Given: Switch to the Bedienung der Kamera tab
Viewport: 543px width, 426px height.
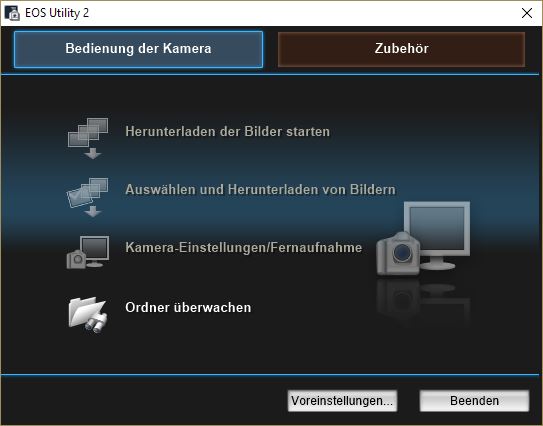Looking at the screenshot, I should (x=138, y=49).
